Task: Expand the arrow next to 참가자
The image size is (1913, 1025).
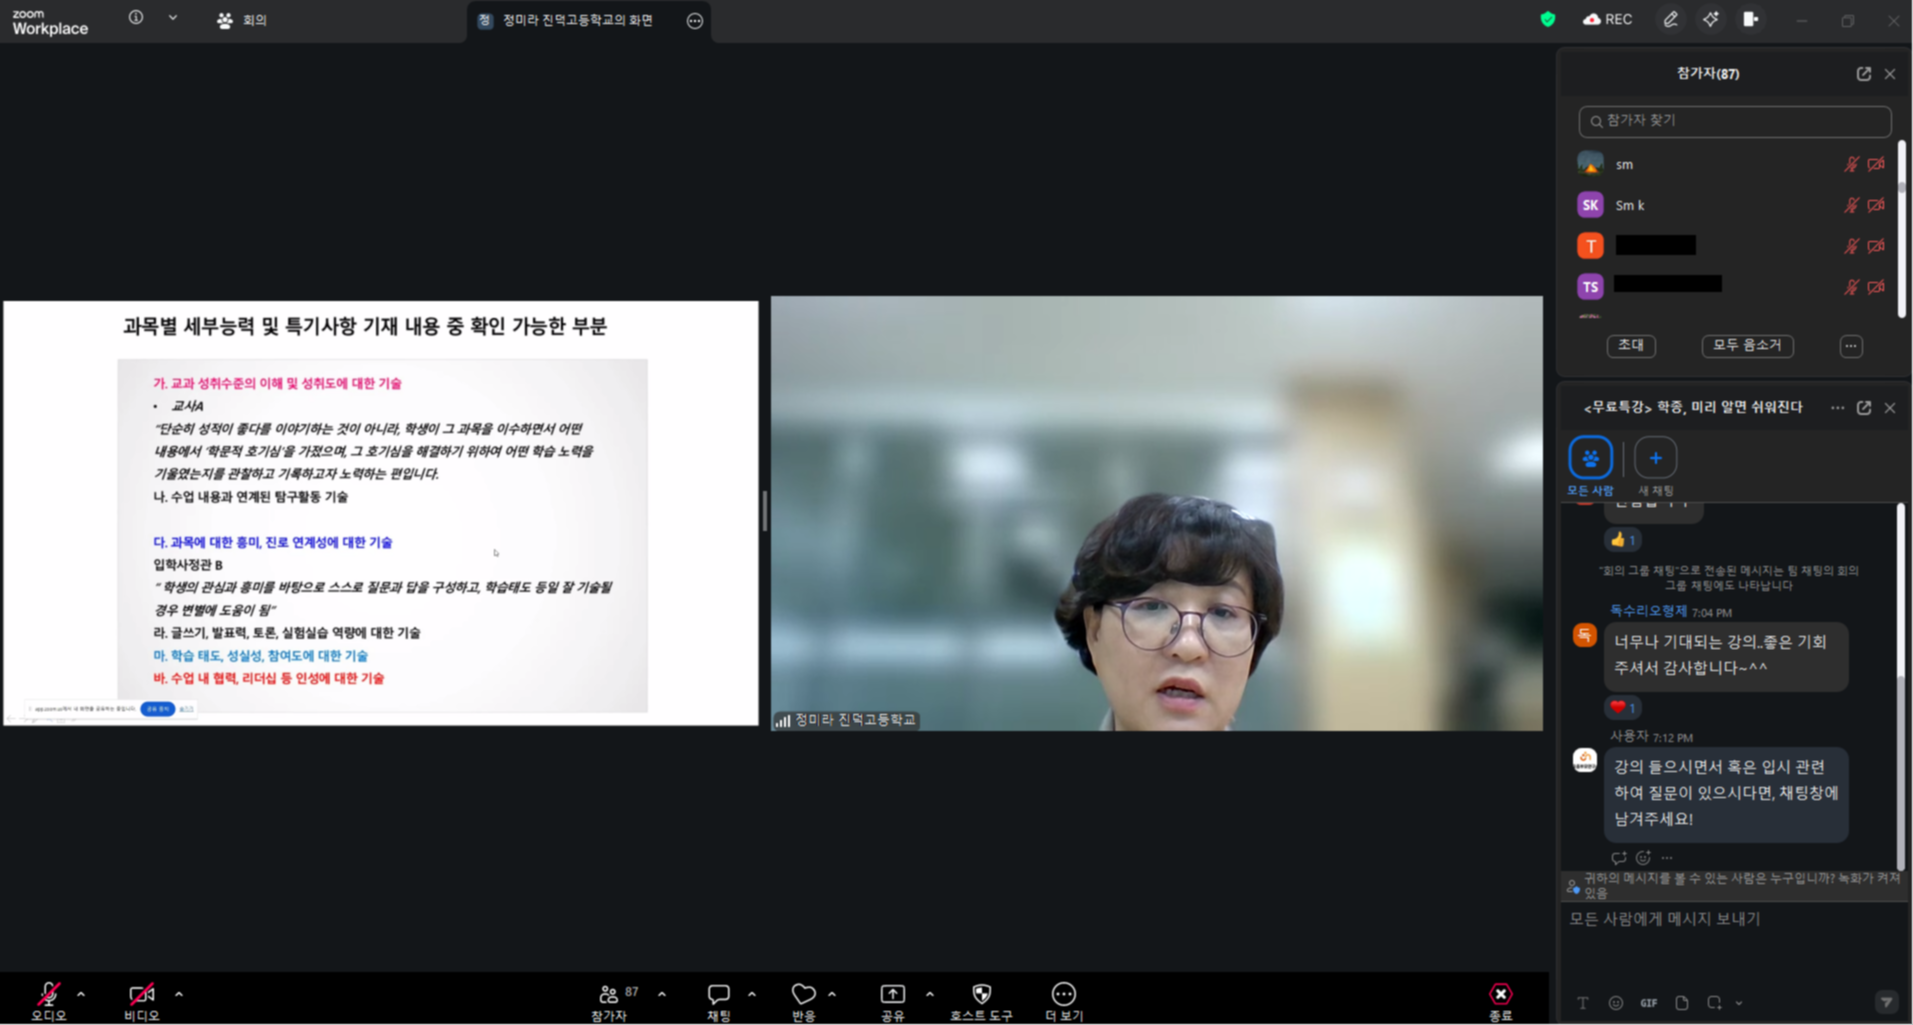Action: 662,994
